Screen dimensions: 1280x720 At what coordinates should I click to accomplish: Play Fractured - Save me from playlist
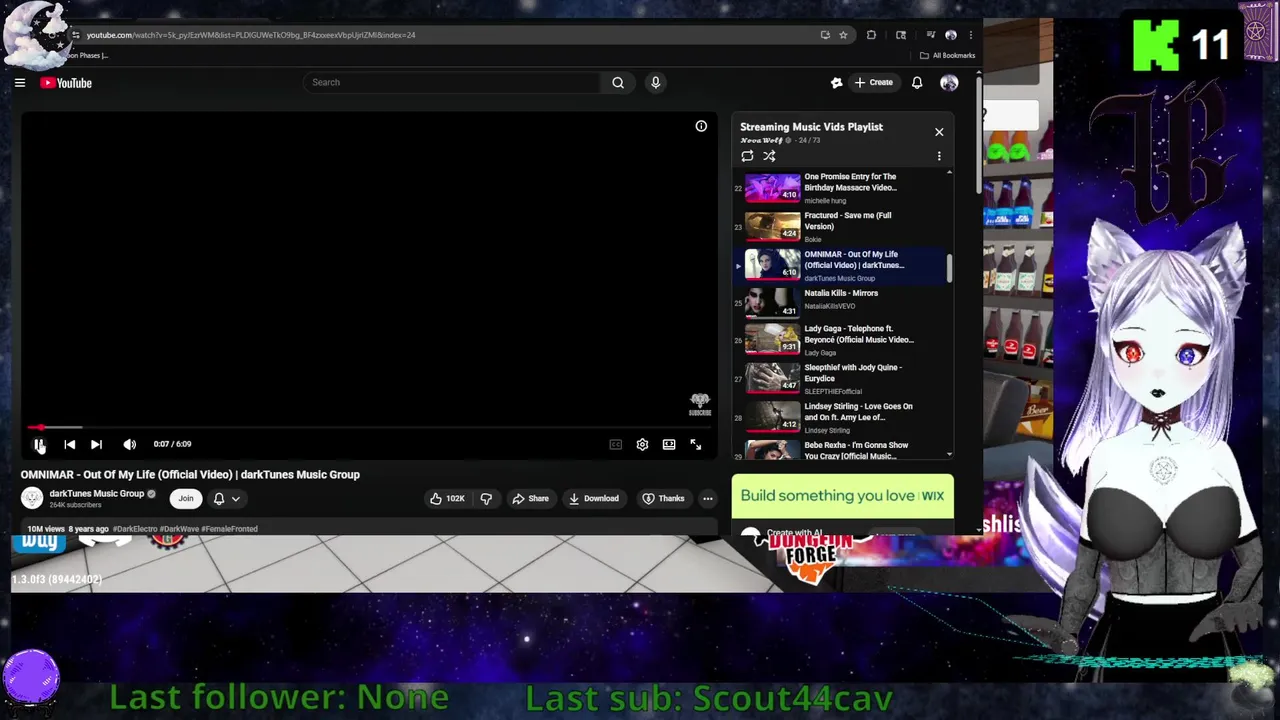click(x=840, y=227)
